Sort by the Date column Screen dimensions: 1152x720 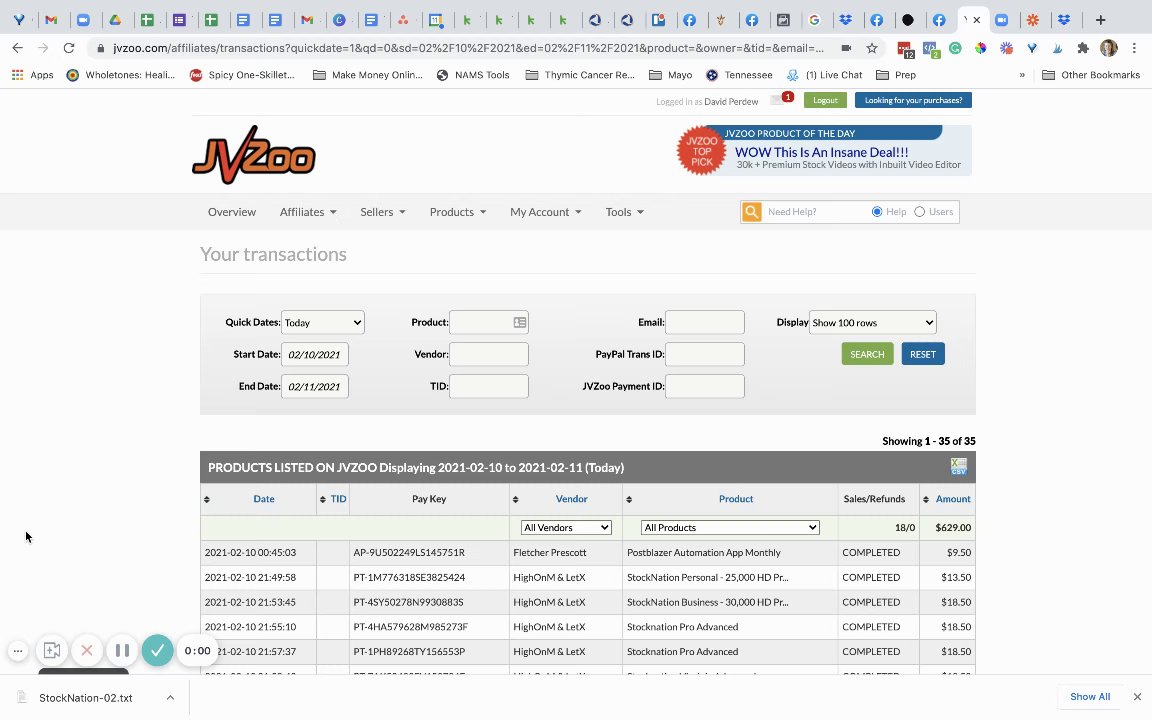point(264,499)
